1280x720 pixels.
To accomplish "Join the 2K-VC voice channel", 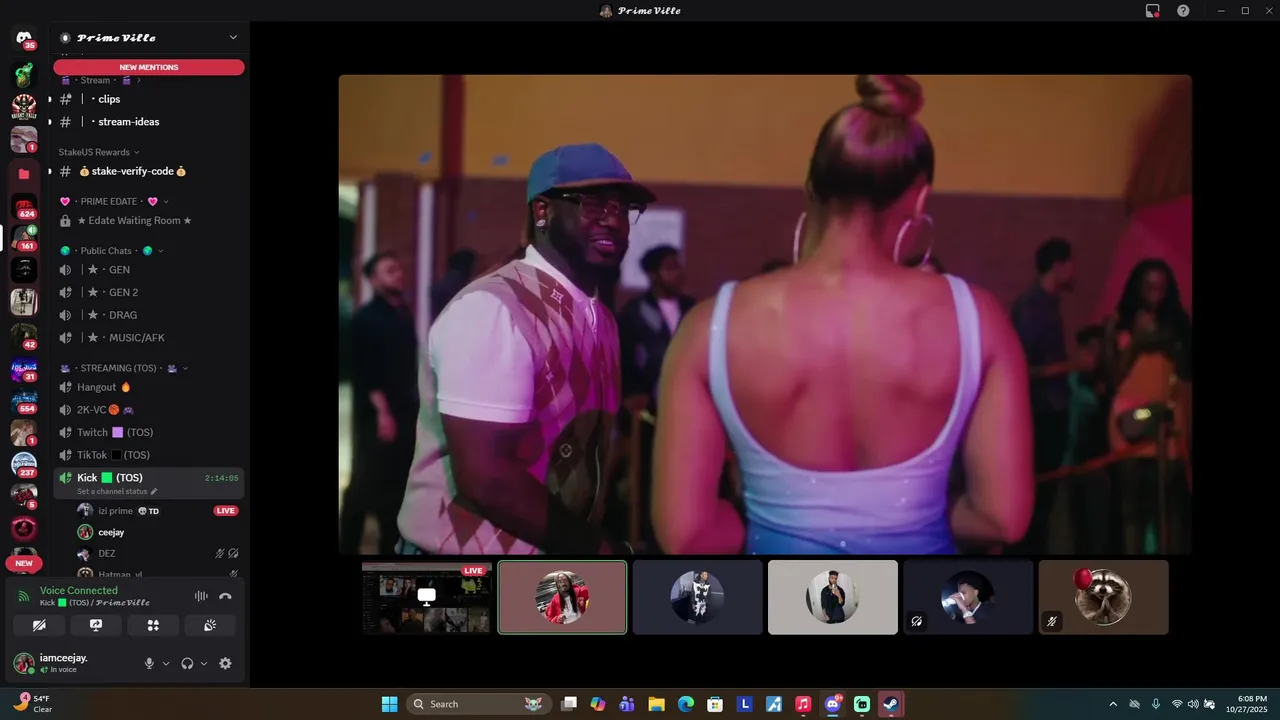I will [149, 410].
